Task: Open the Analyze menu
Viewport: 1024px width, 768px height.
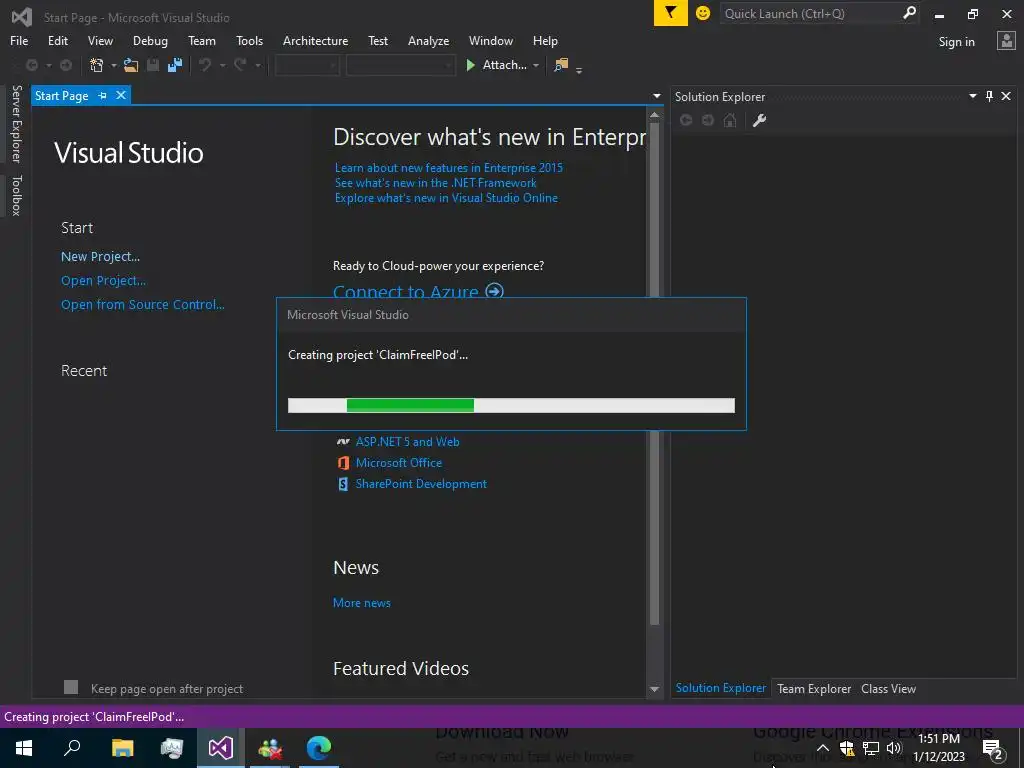Action: tap(428, 40)
